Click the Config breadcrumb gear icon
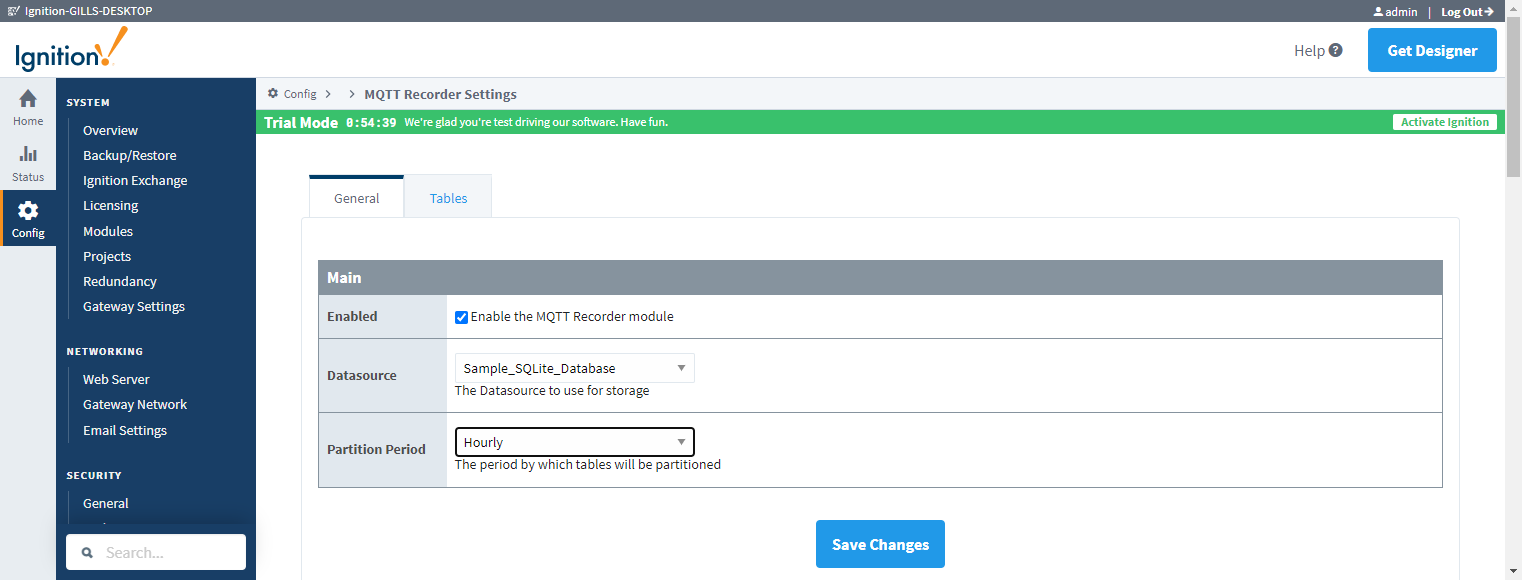The height and width of the screenshot is (580, 1522). point(273,94)
